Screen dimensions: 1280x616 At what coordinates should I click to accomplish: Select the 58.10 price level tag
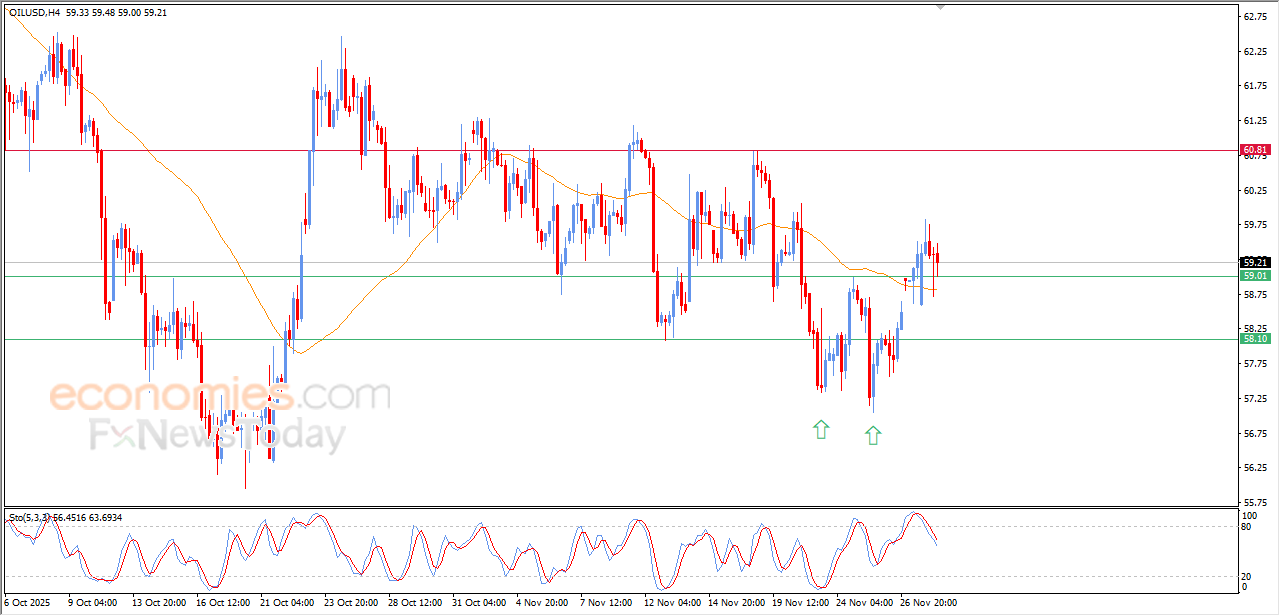tap(1255, 339)
